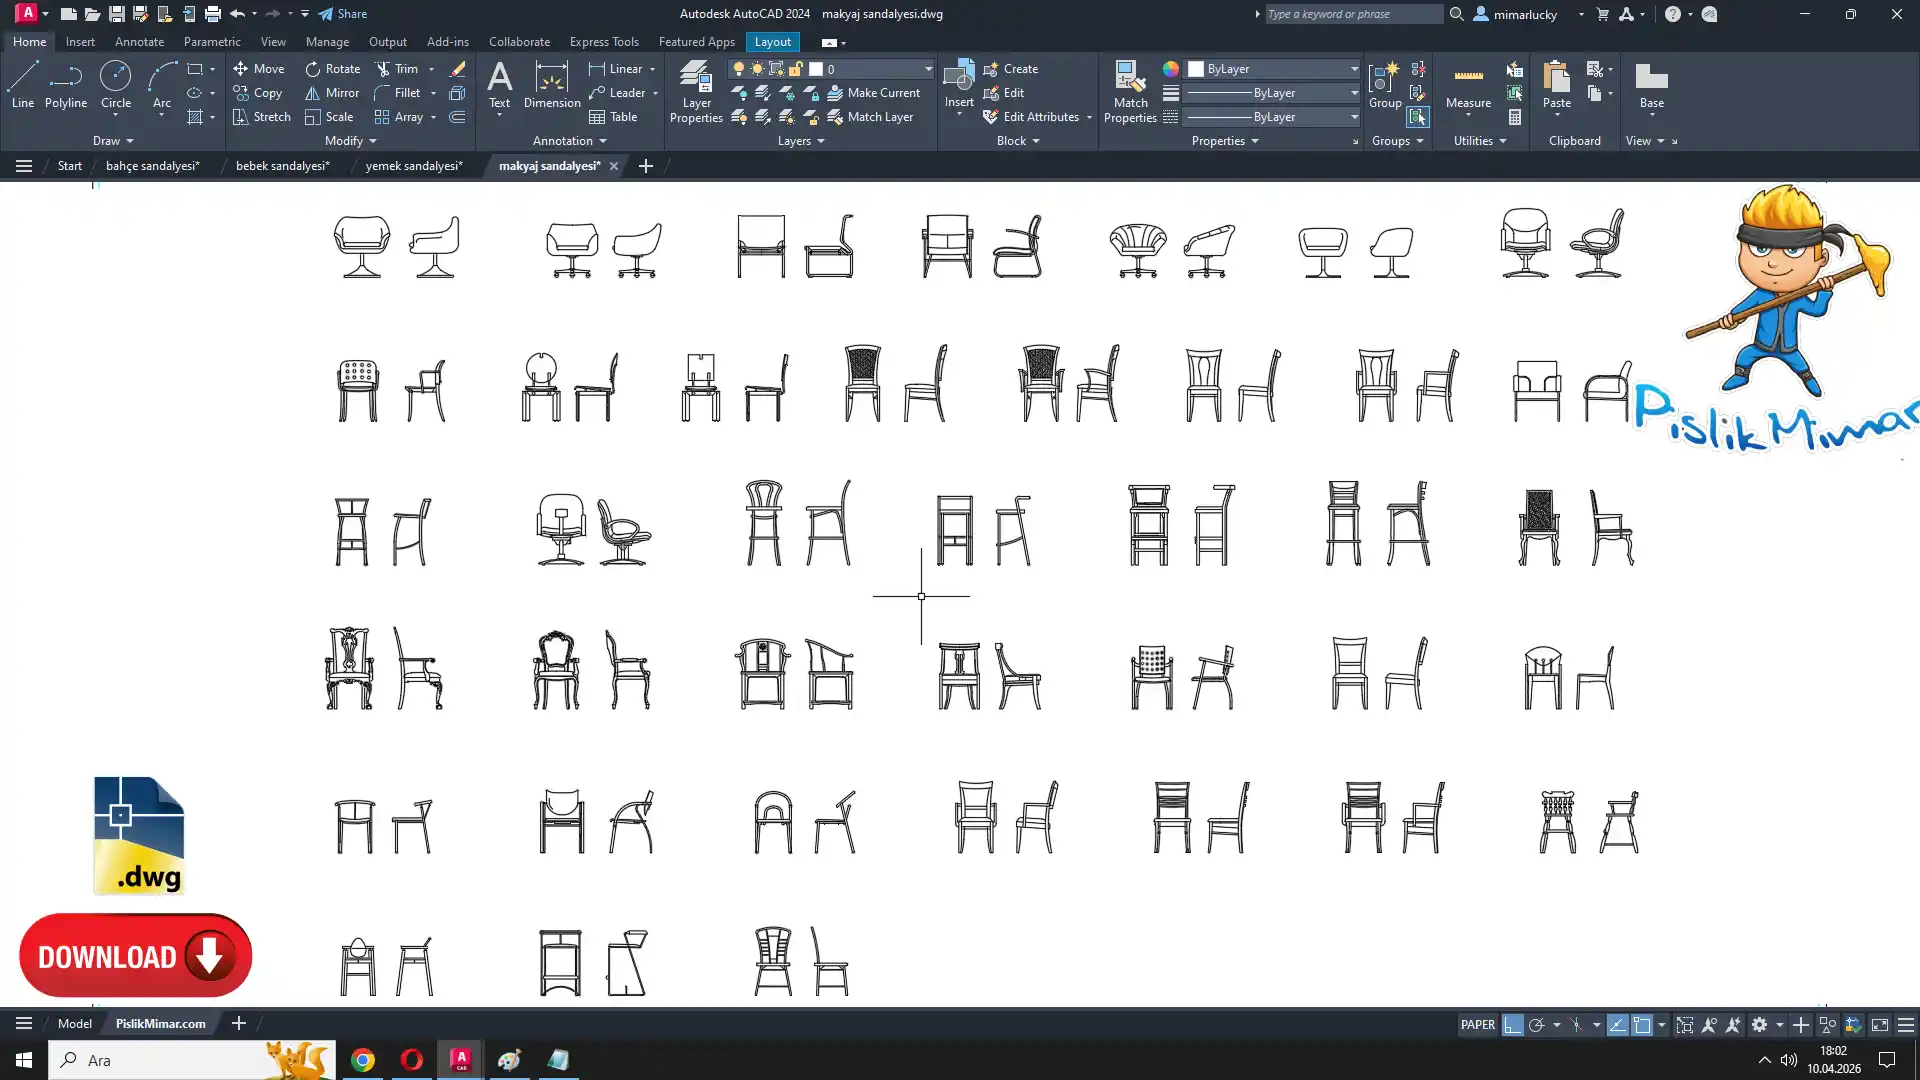Click the white ByLayer color swatch

(x=1196, y=69)
